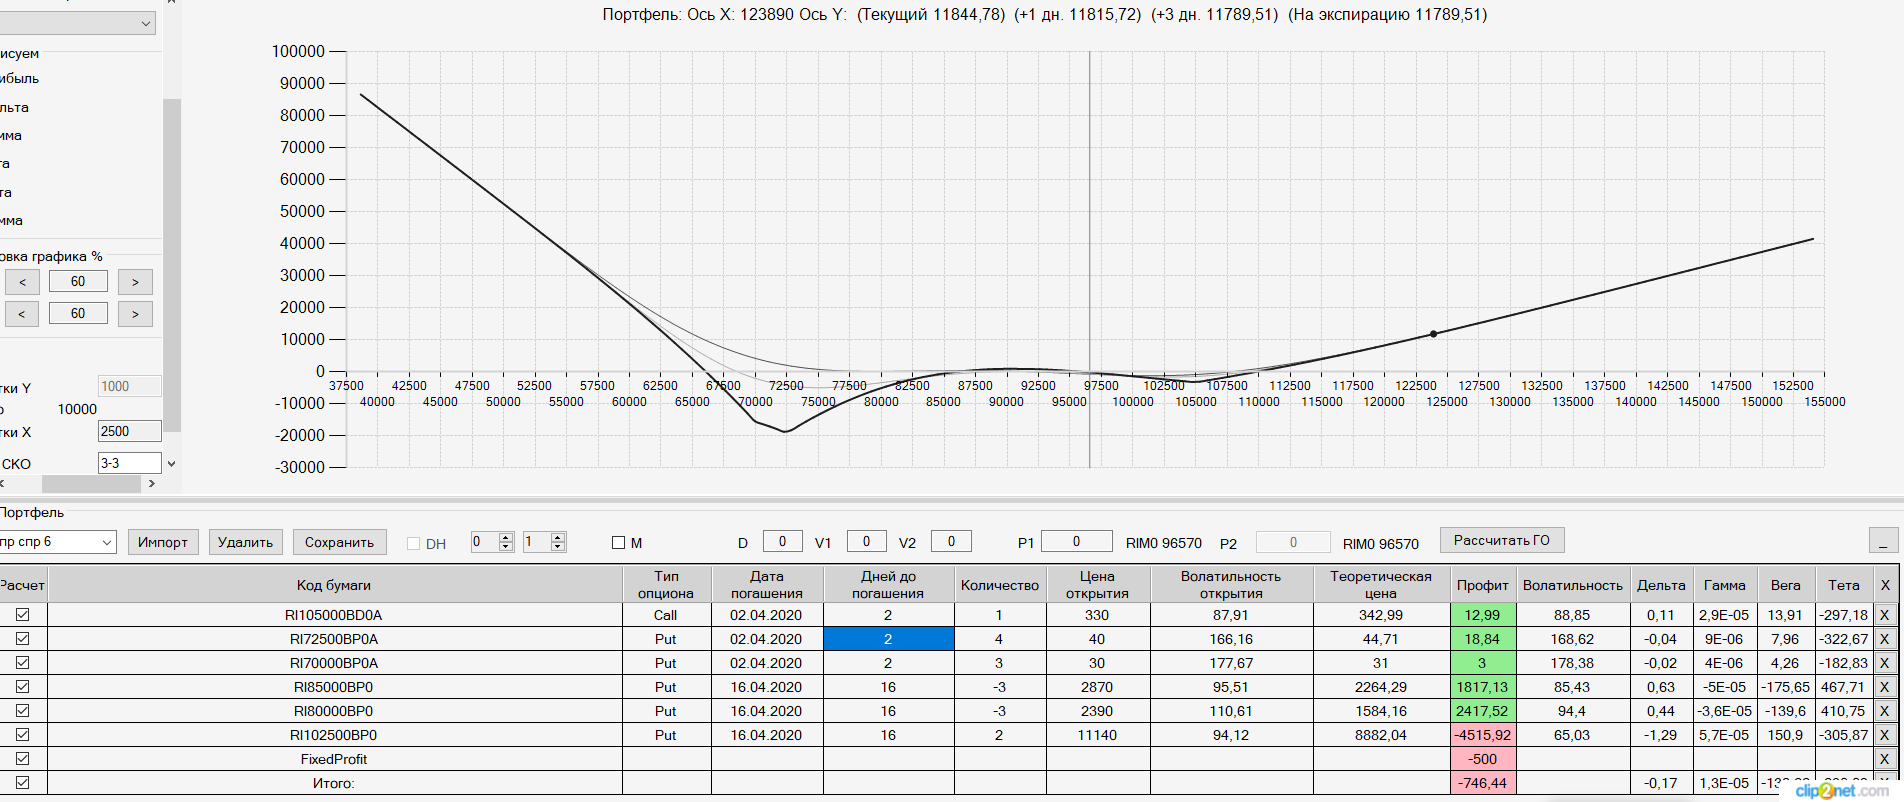Click the left panel vertical scrollbar thumb
Image resolution: width=1904 pixels, height=802 pixels.
point(172,265)
